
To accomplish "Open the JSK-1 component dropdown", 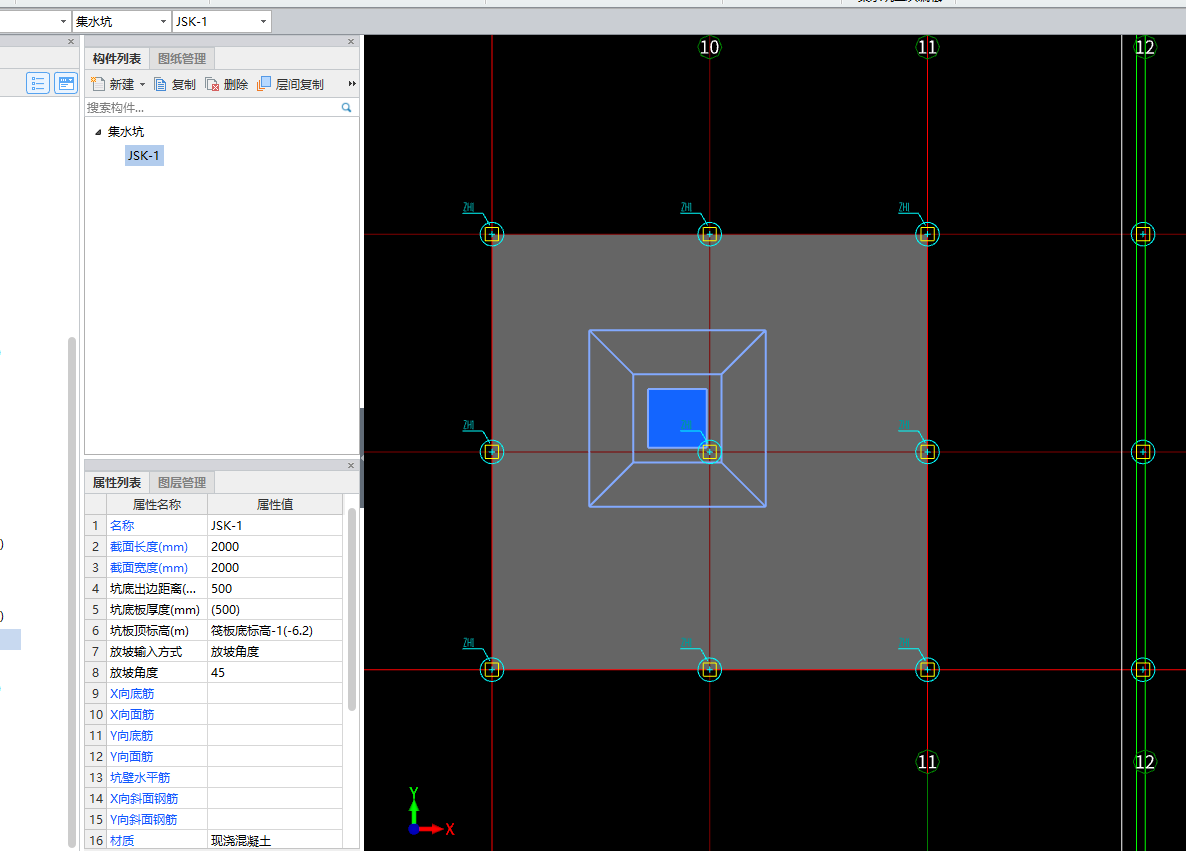I will tap(264, 21).
